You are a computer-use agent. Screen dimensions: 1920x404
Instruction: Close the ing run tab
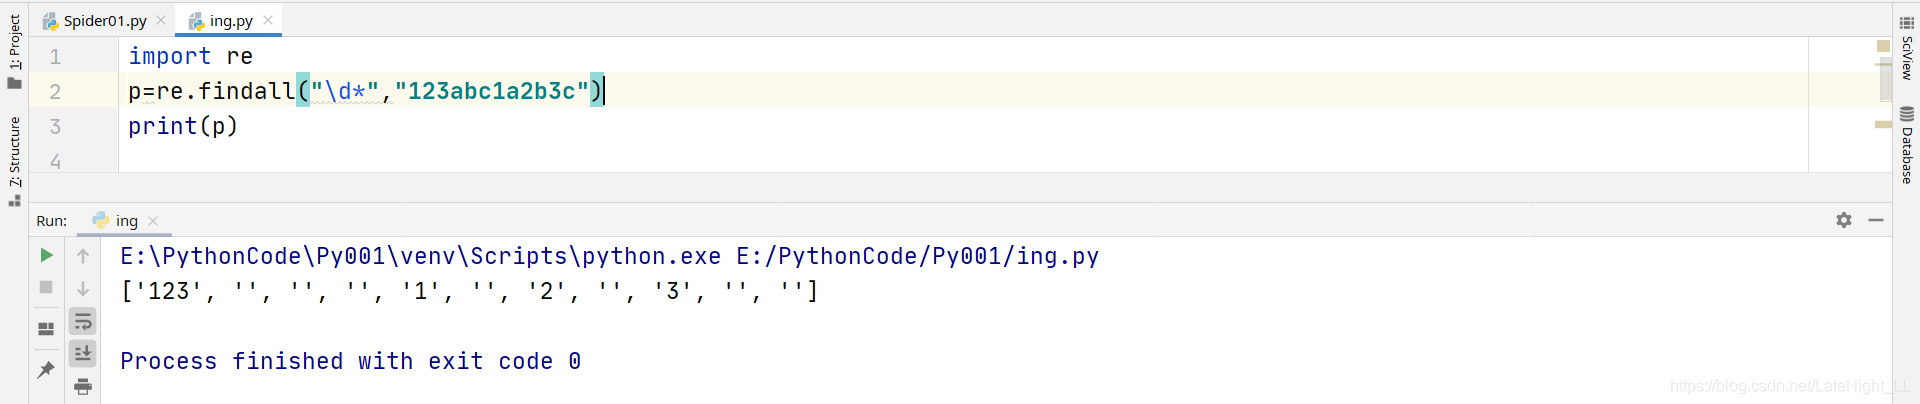(x=153, y=221)
